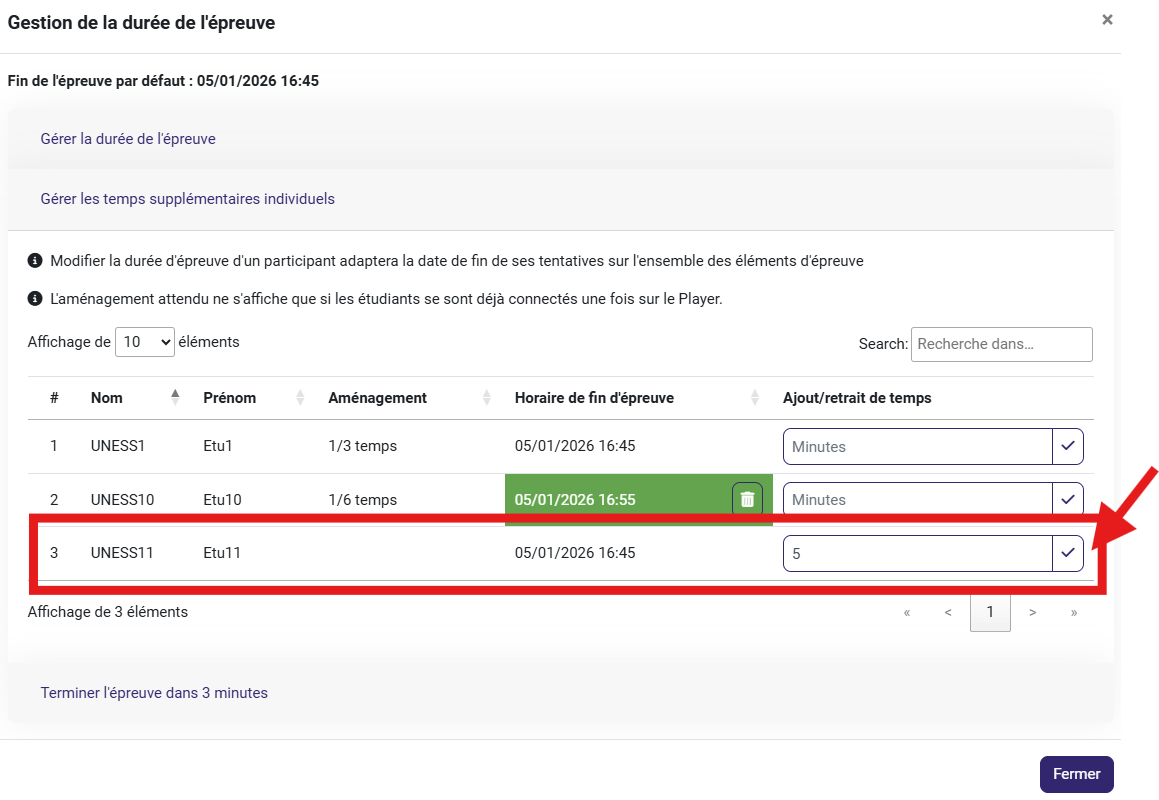
Task: Confirm time change for UNESS10 with checkmark
Action: click(x=1068, y=498)
